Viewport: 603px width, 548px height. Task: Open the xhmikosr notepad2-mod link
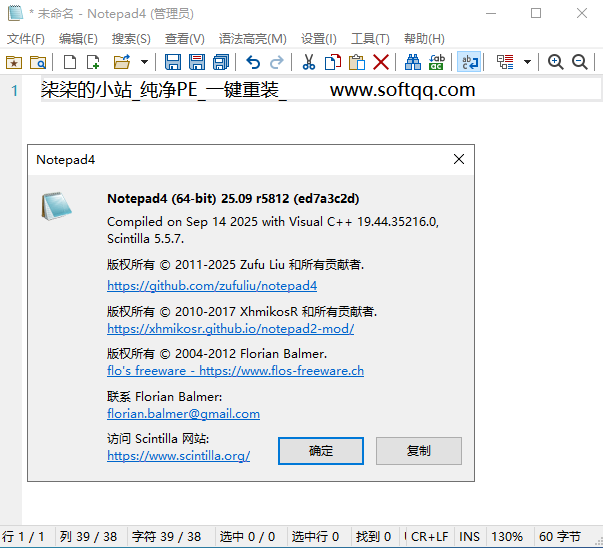[x=230, y=329]
